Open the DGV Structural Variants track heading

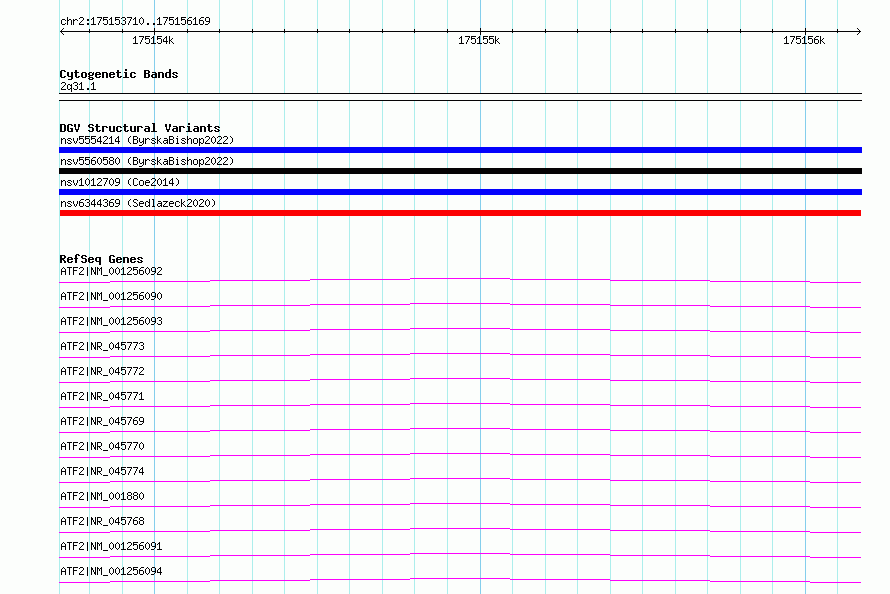tap(140, 128)
